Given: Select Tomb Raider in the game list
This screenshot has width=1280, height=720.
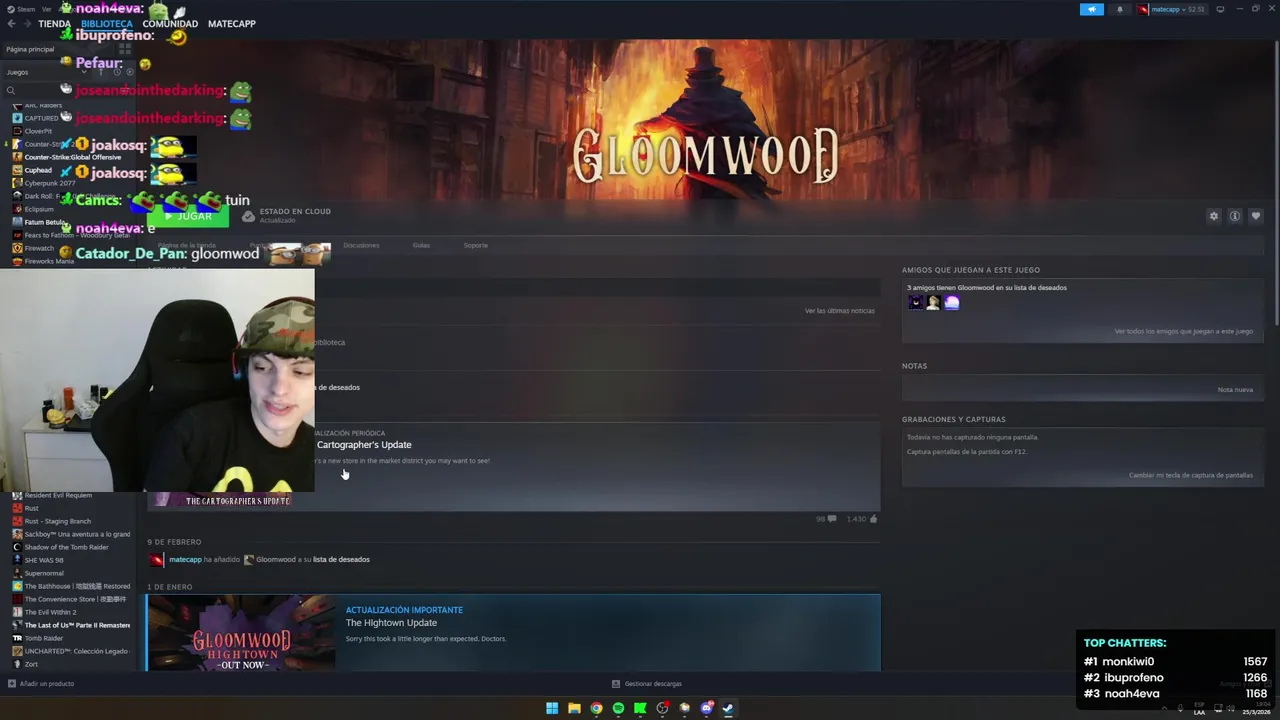Looking at the screenshot, I should pyautogui.click(x=43, y=638).
